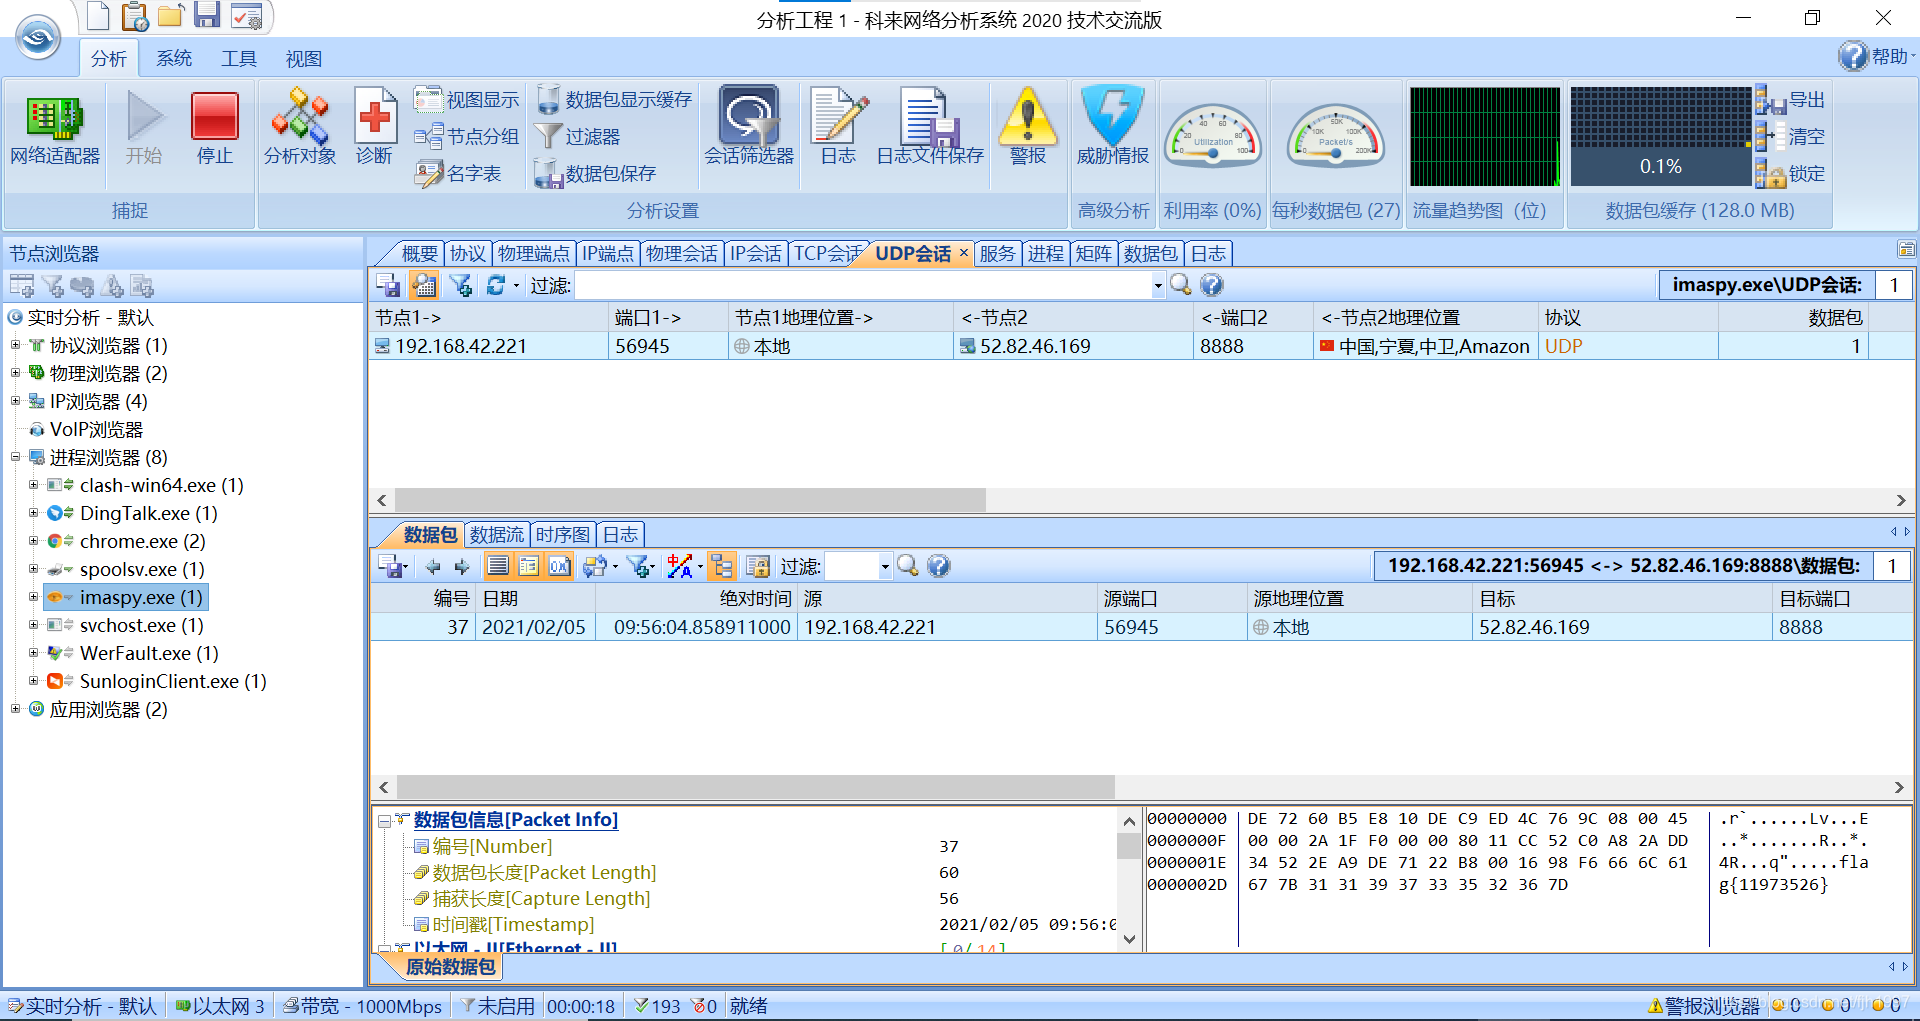
Task: Toggle the hex view pane button
Action: coord(560,567)
